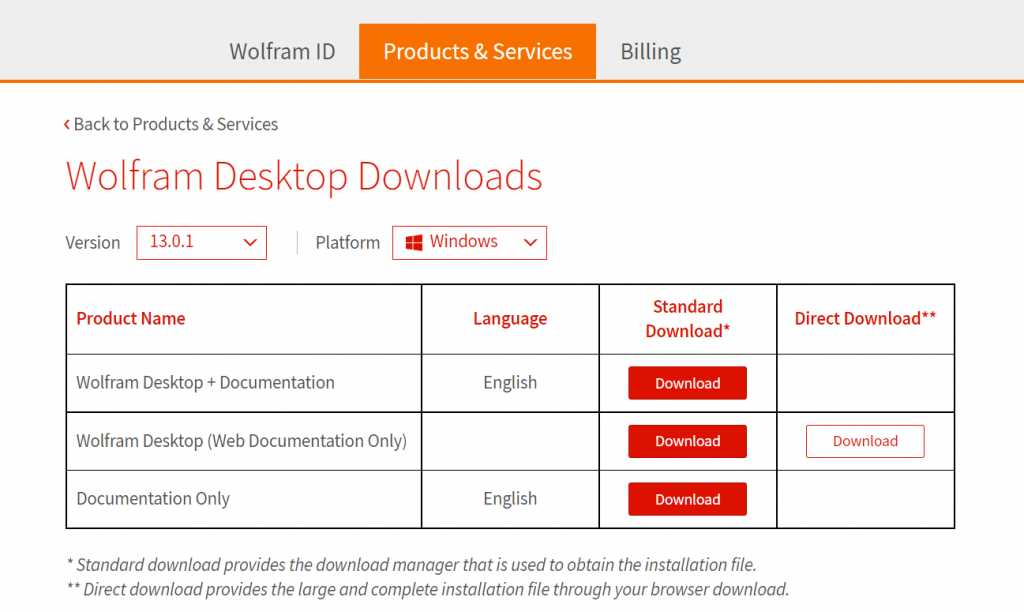Open the Billing tab
Screen dimensions: 1024x612
click(x=650, y=51)
